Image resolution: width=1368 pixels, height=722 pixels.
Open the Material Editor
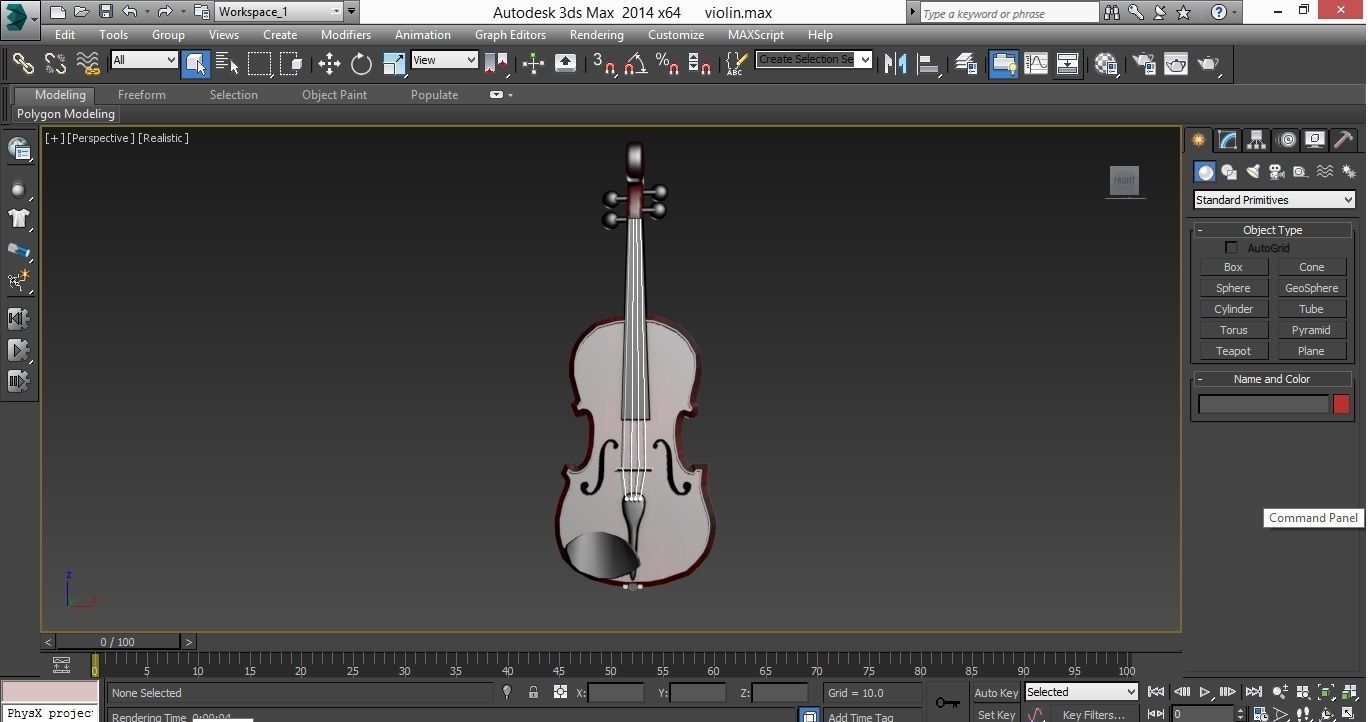[x=1106, y=64]
